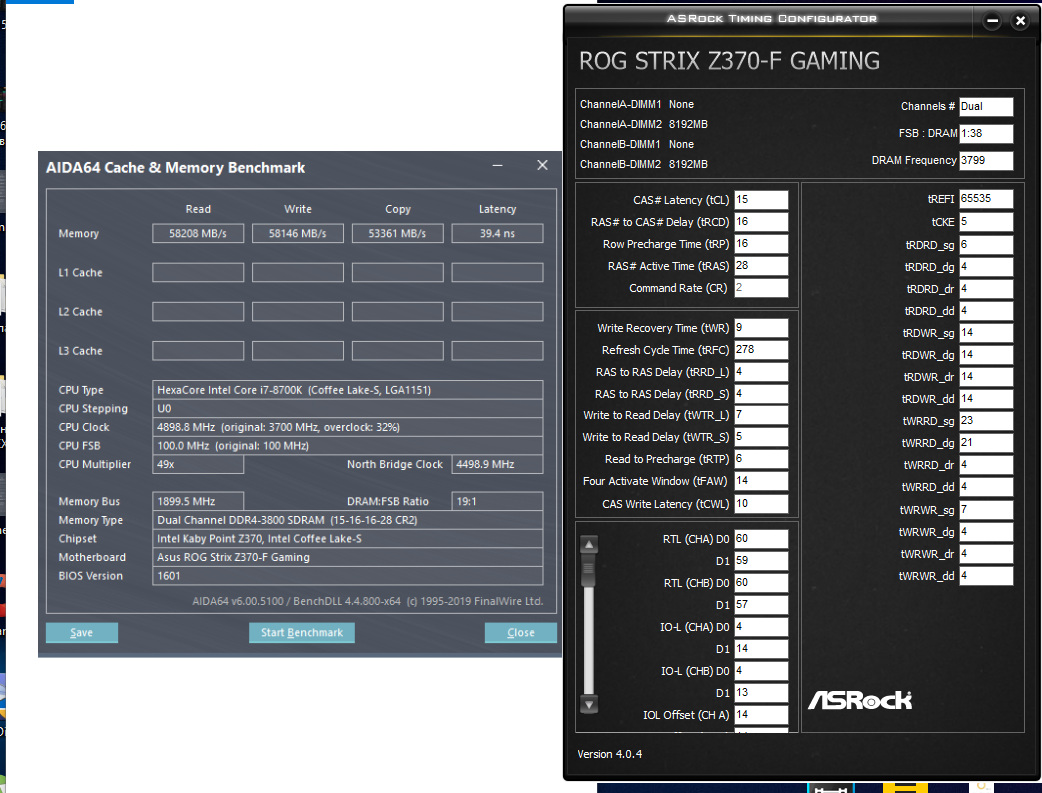Click the CPU Clock value 4898.8 MHz
Viewport: 1042px width, 793px height.
348,427
